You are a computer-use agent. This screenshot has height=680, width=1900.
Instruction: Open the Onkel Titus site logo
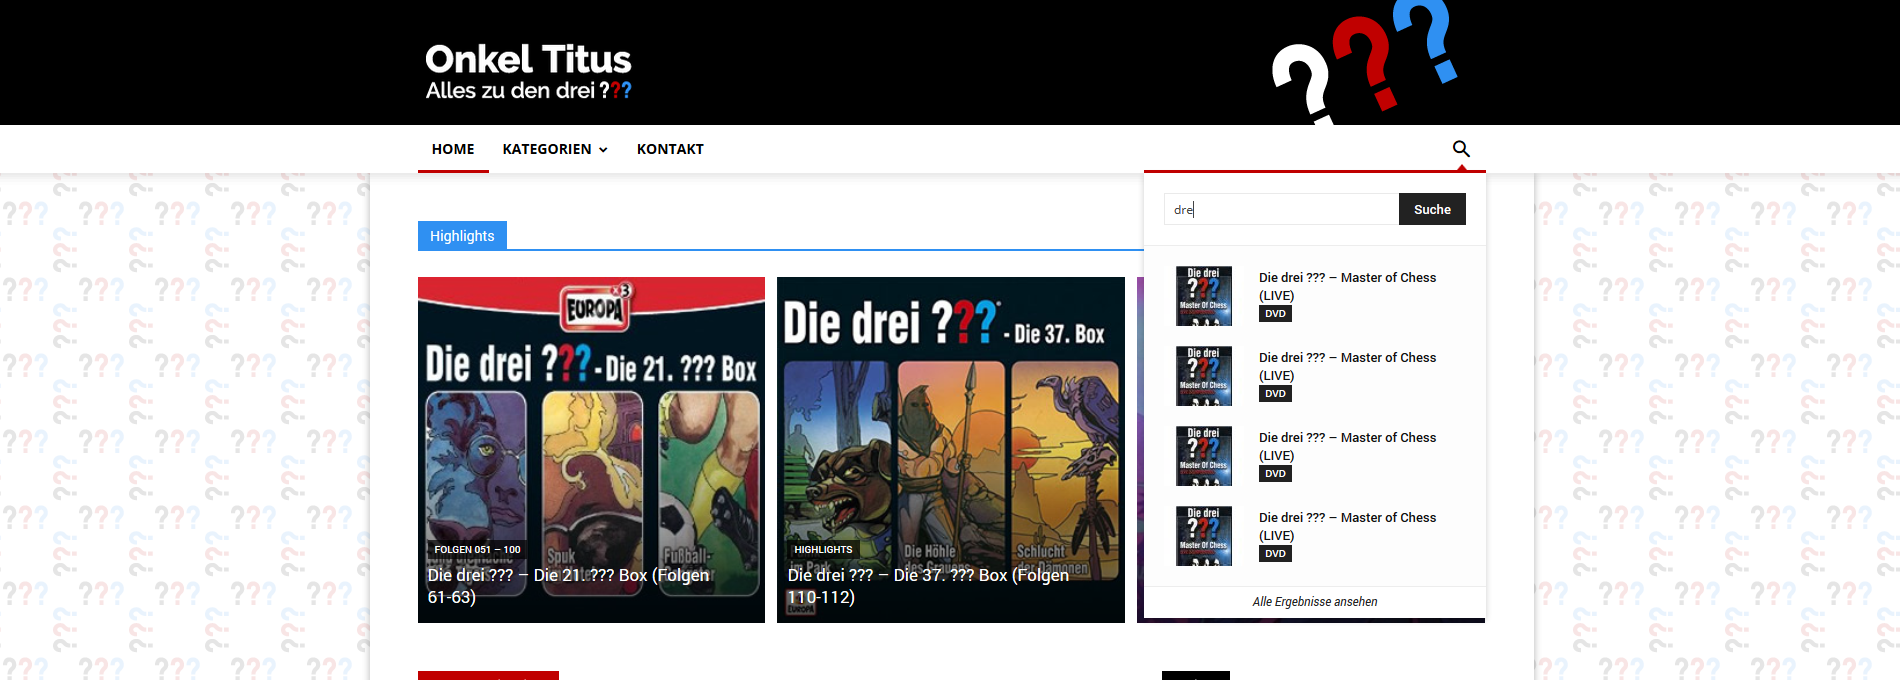(x=528, y=71)
